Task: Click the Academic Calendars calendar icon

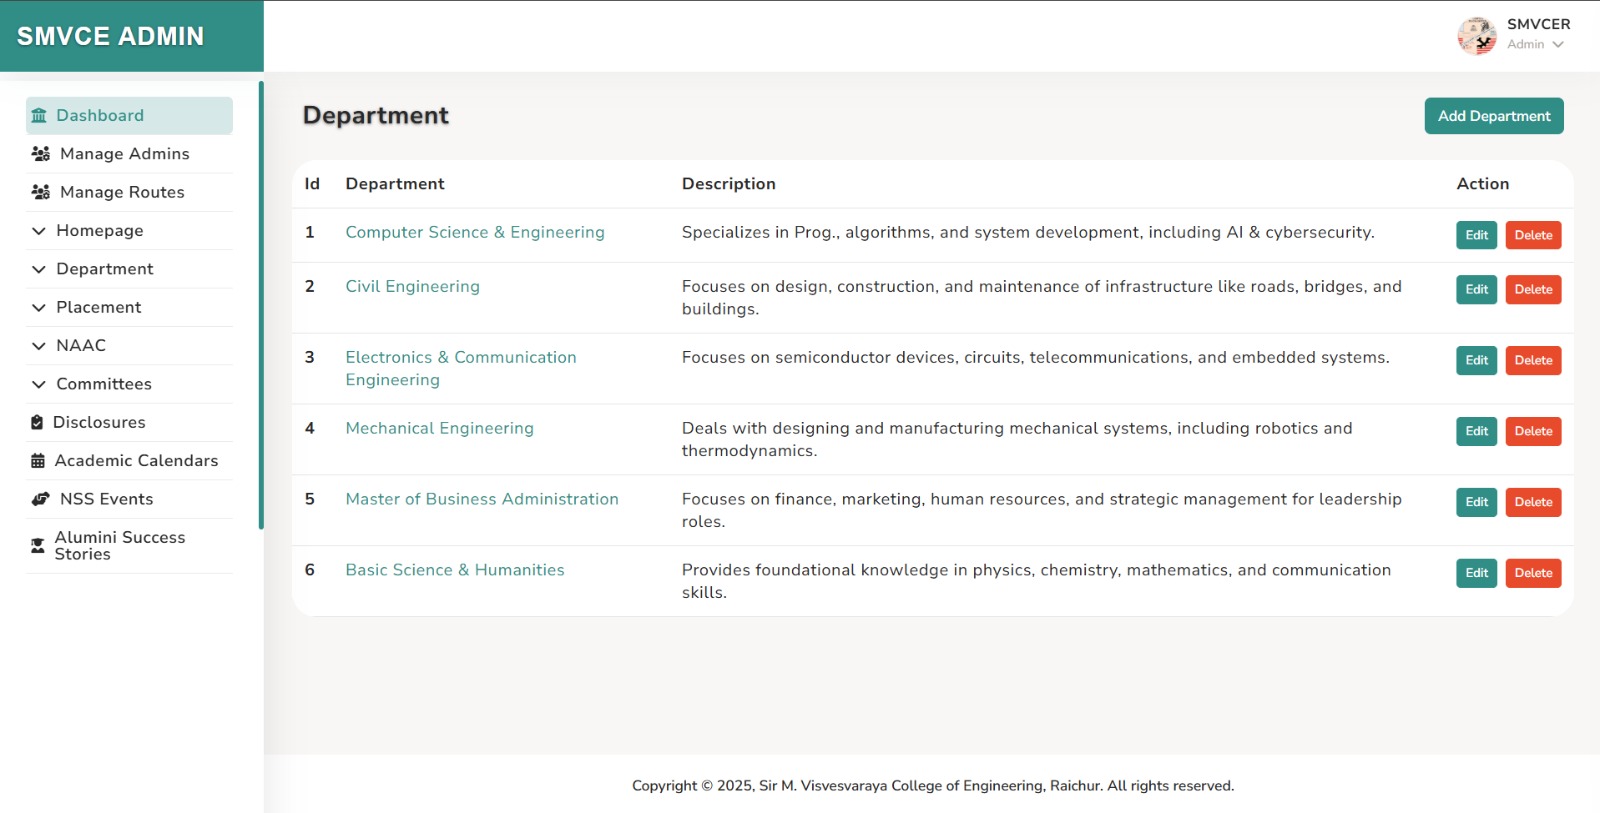Action: coord(38,461)
